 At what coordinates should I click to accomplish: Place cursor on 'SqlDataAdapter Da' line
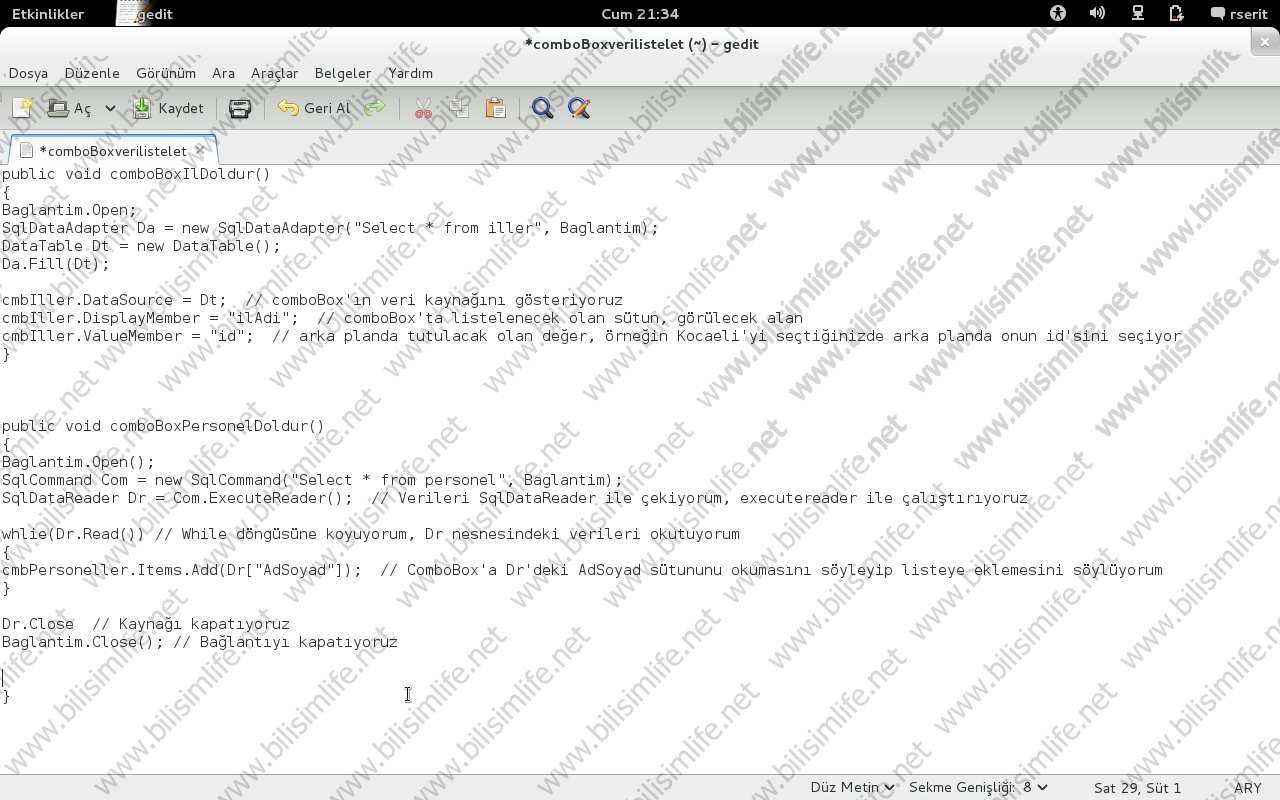[330, 228]
